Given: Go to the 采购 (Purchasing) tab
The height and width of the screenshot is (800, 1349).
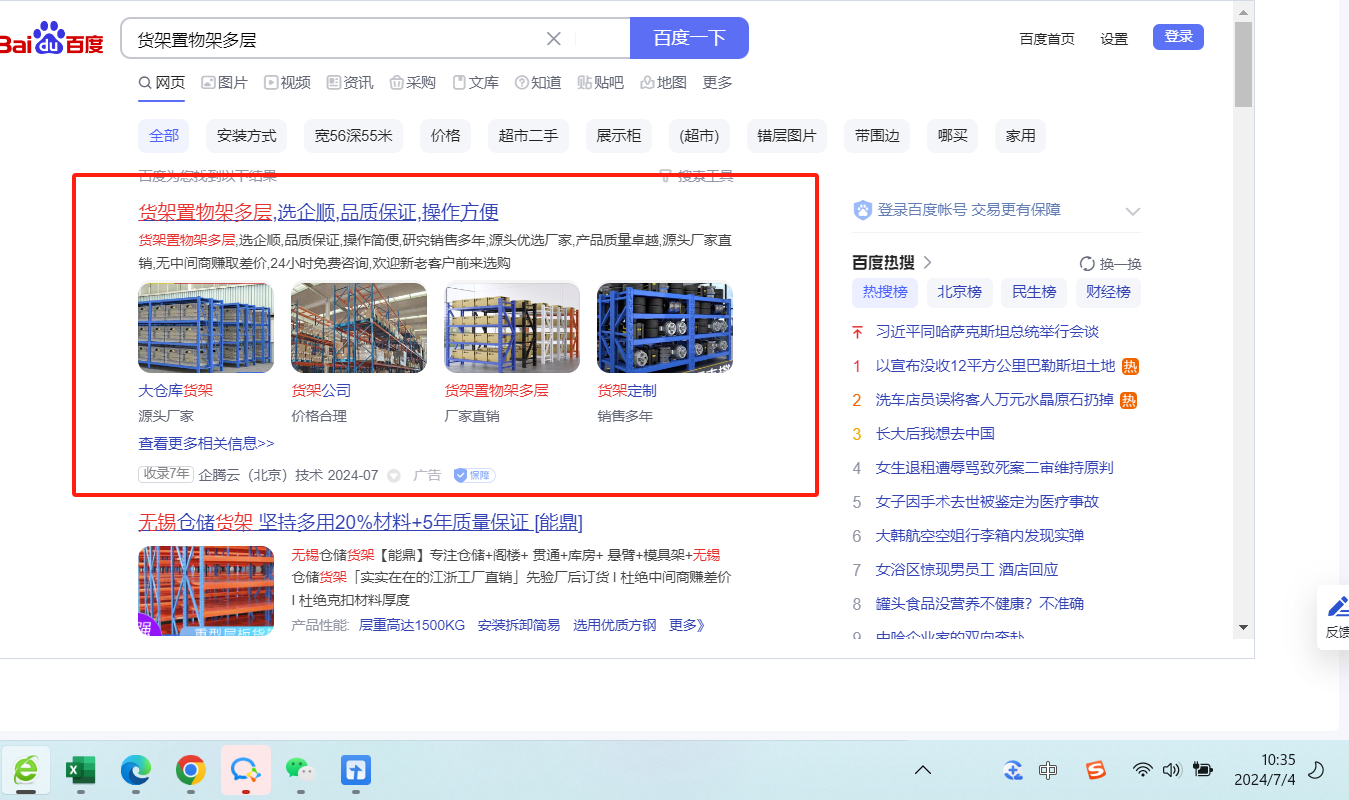Looking at the screenshot, I should click(413, 82).
